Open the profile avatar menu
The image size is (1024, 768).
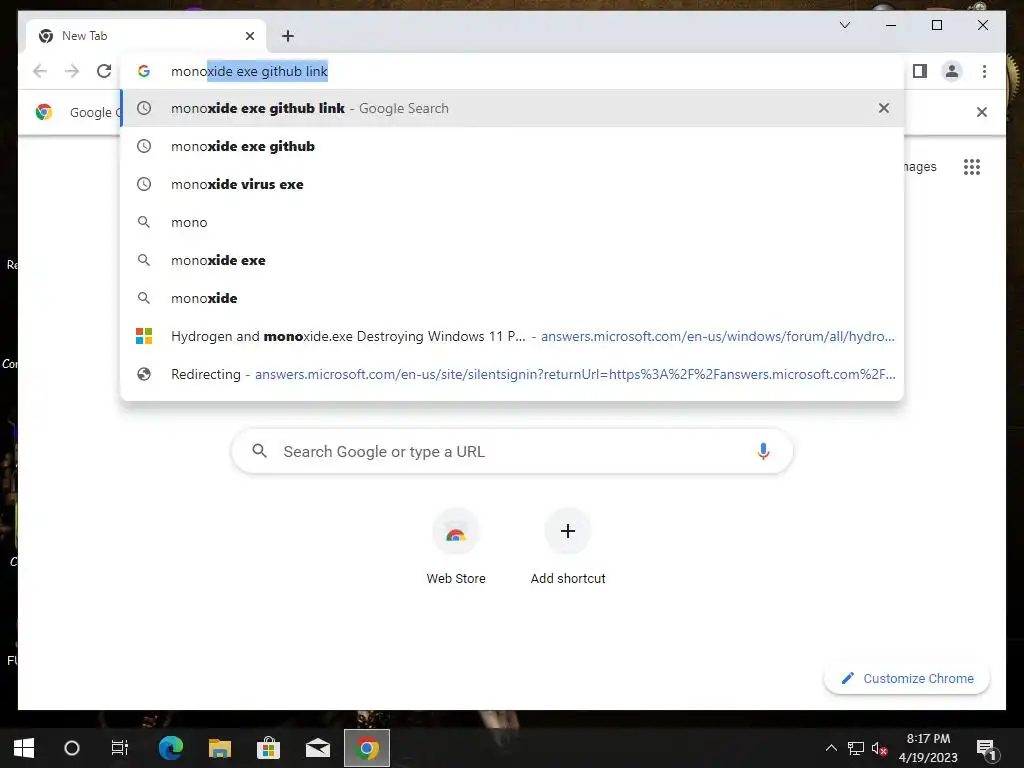[x=952, y=71]
